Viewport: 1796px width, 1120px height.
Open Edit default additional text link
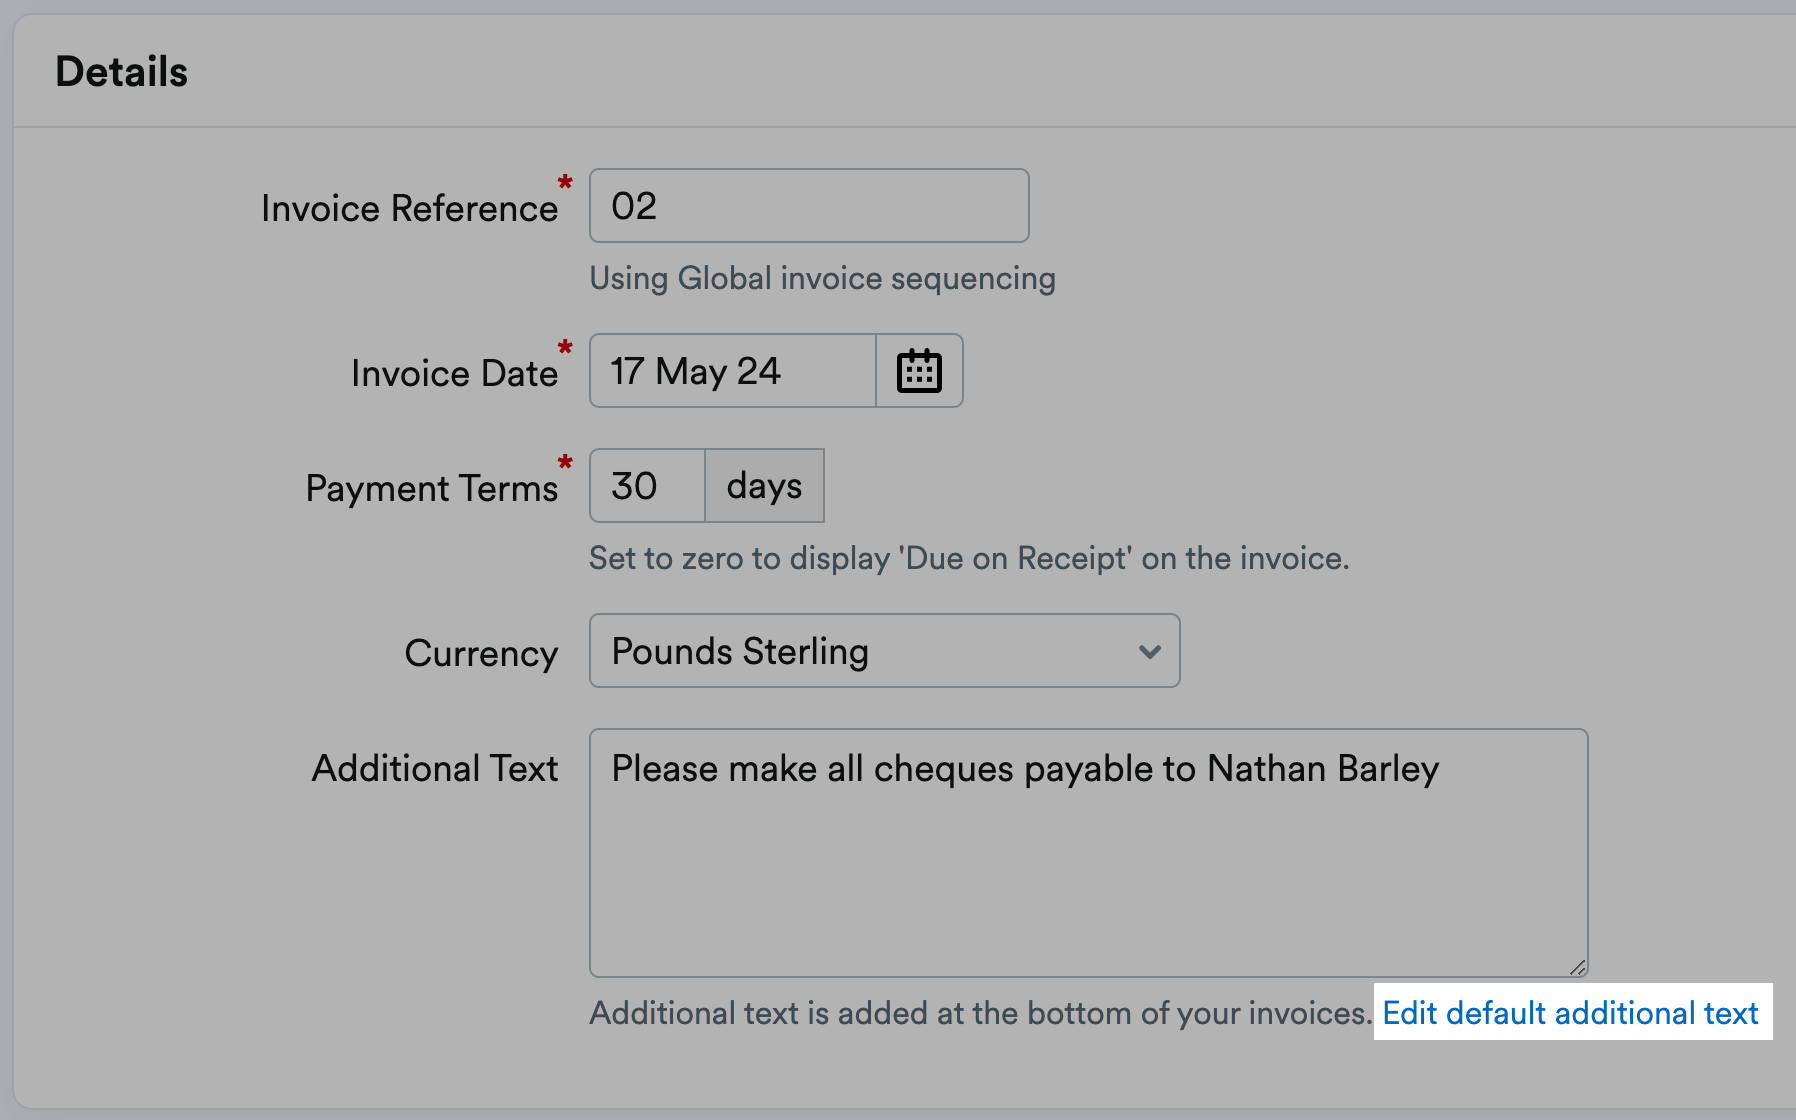(1570, 1013)
